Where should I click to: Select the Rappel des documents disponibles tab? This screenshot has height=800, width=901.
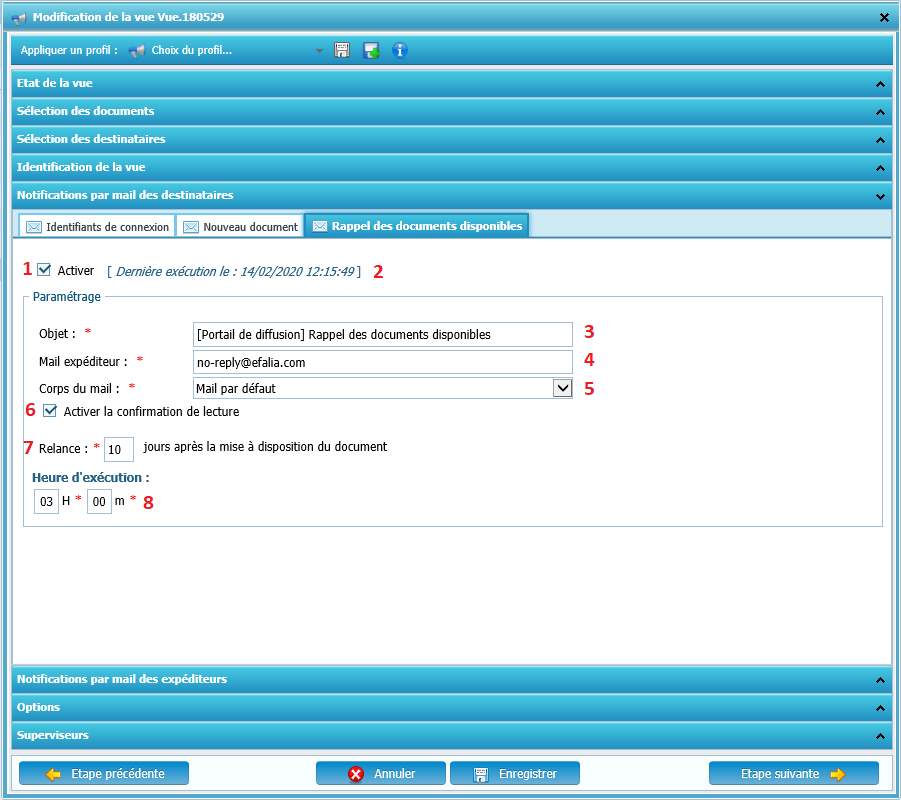(416, 226)
